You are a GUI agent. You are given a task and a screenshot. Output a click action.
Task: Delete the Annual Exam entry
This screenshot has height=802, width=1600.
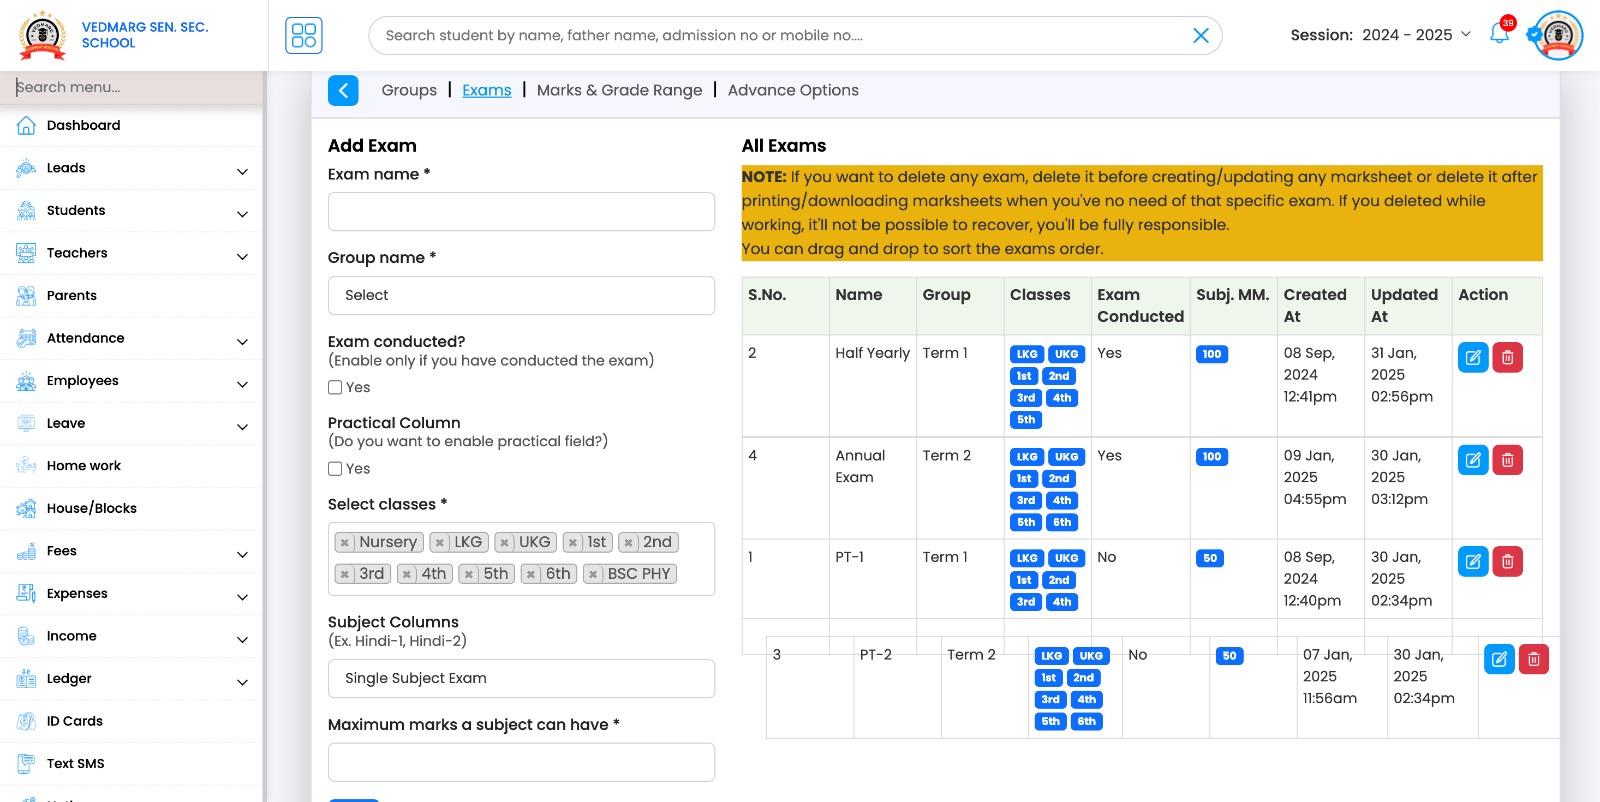tap(1508, 460)
